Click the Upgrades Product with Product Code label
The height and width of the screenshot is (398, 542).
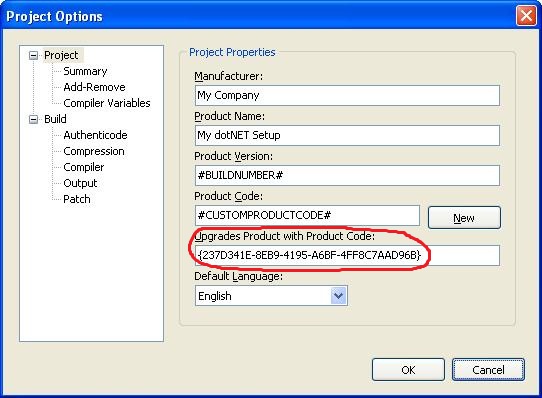[x=284, y=236]
